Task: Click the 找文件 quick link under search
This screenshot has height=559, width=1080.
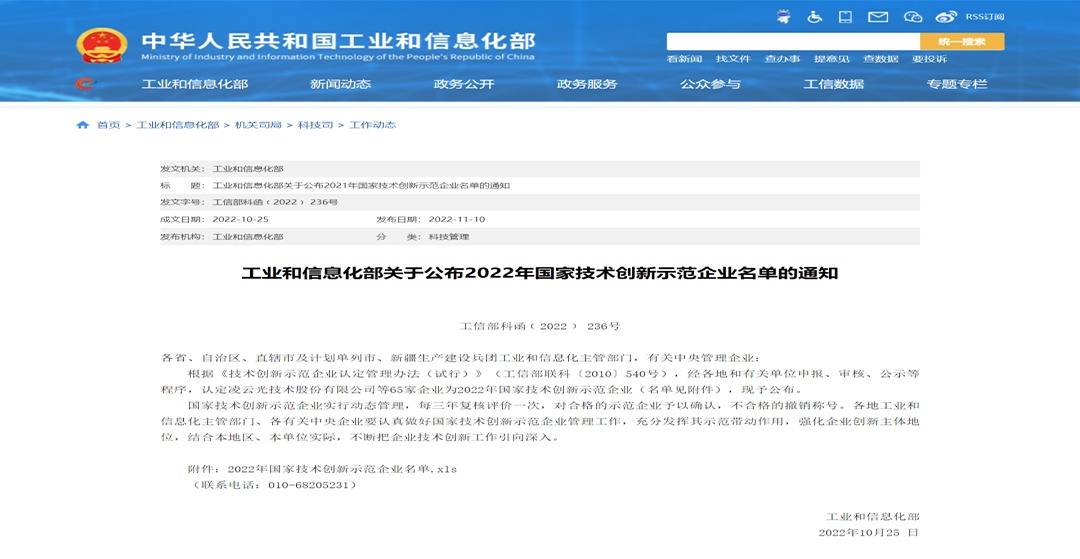Action: (733, 59)
